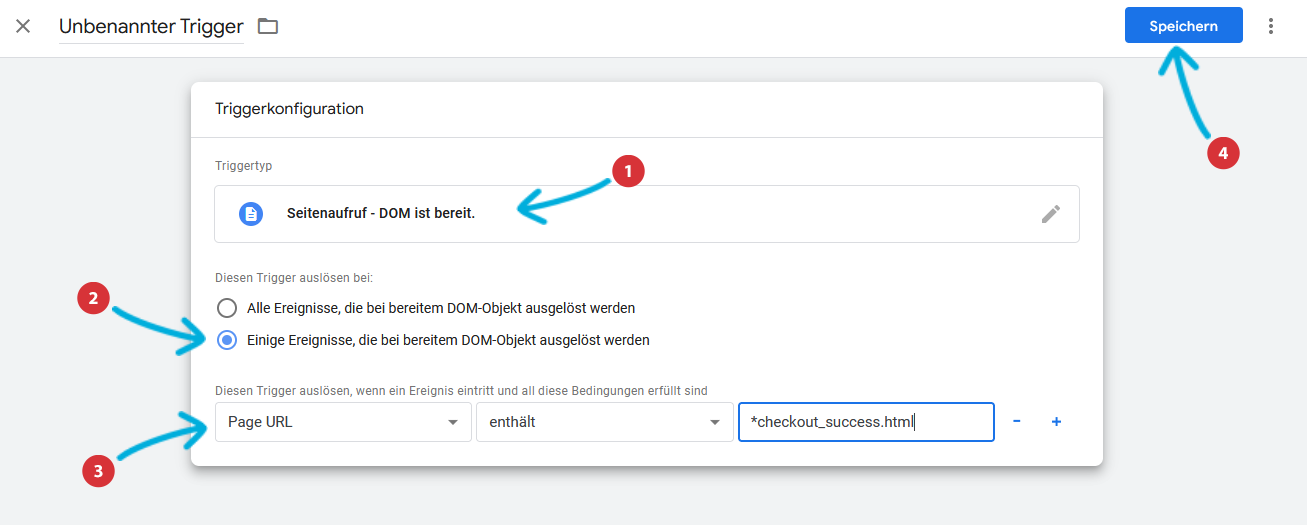Open the Page URL variable dropdown

343,422
